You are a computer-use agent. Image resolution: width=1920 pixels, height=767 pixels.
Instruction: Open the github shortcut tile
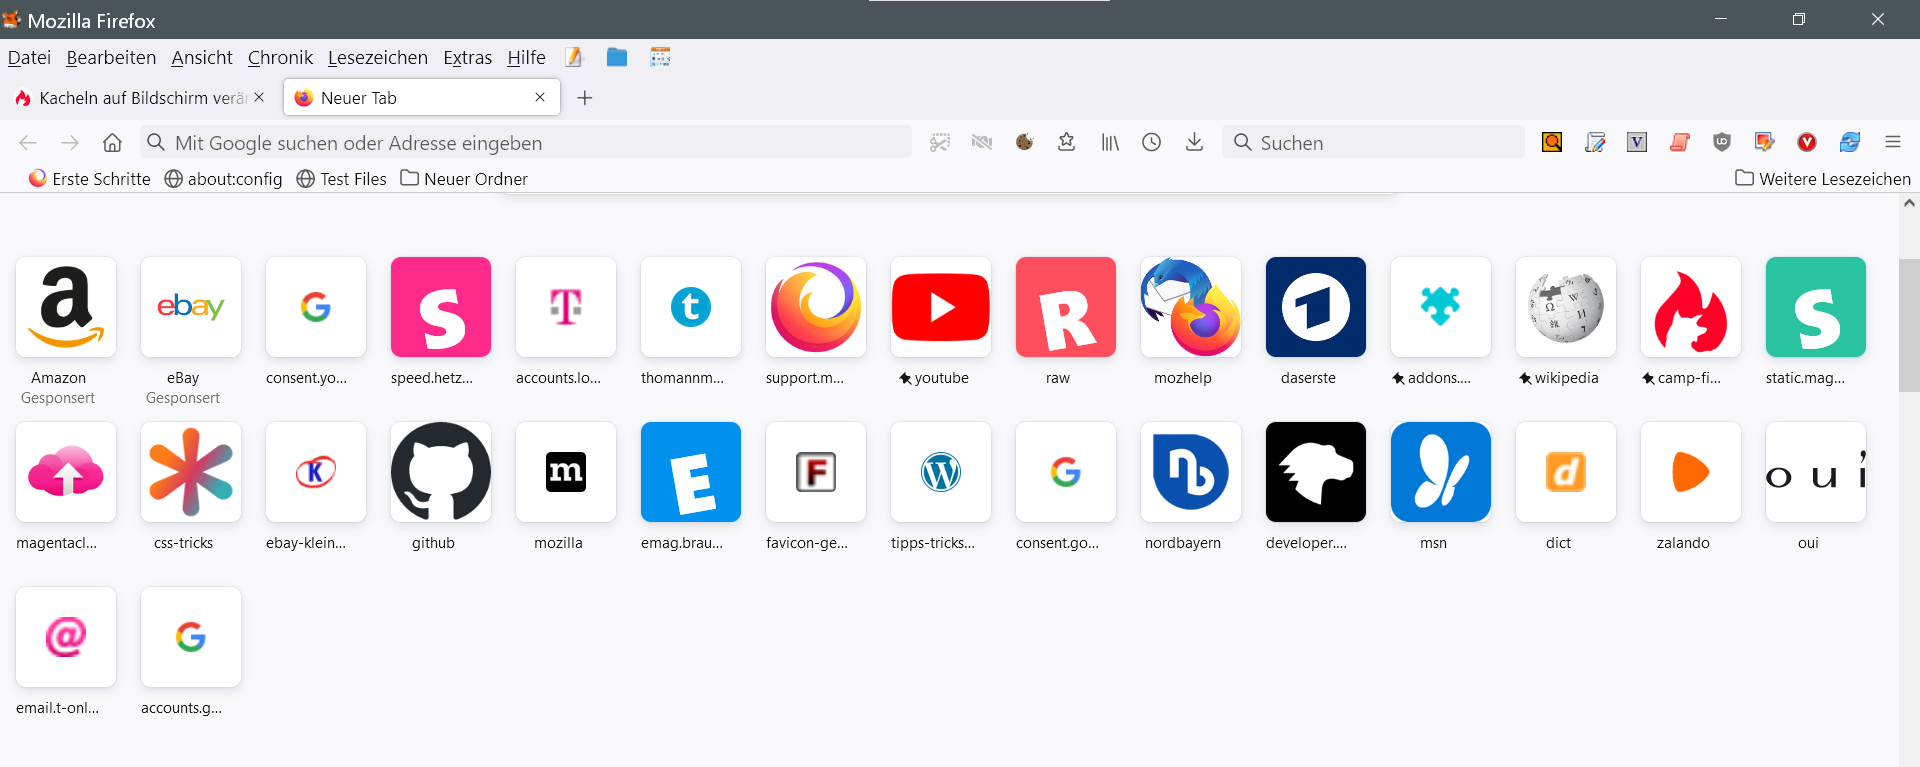pos(440,473)
